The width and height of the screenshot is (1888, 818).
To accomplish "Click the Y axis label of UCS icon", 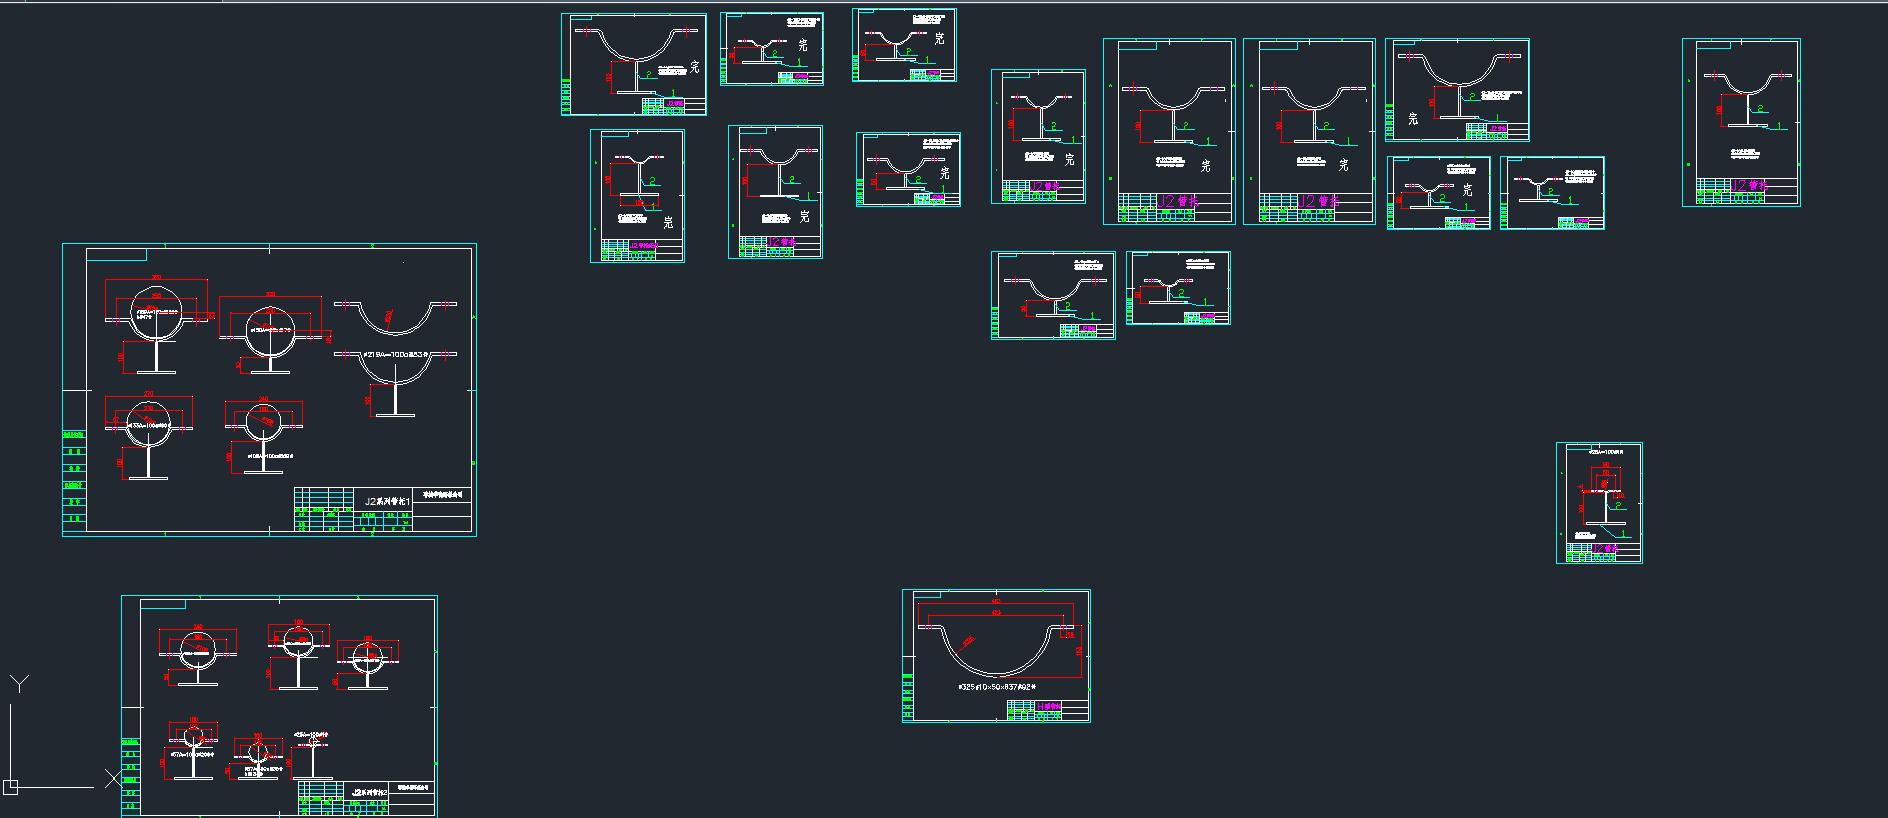I will tap(19, 684).
